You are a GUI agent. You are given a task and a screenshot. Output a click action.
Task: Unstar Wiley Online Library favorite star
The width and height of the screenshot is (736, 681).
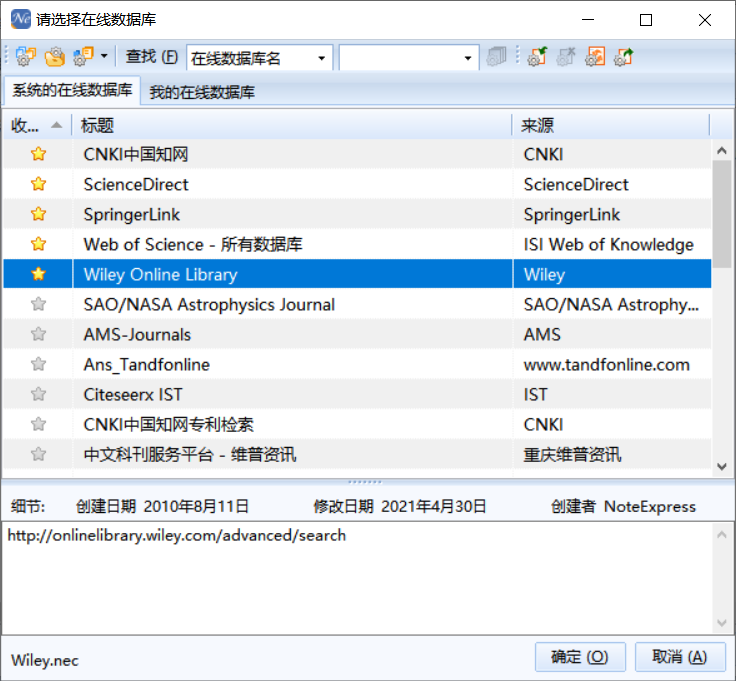[x=38, y=274]
